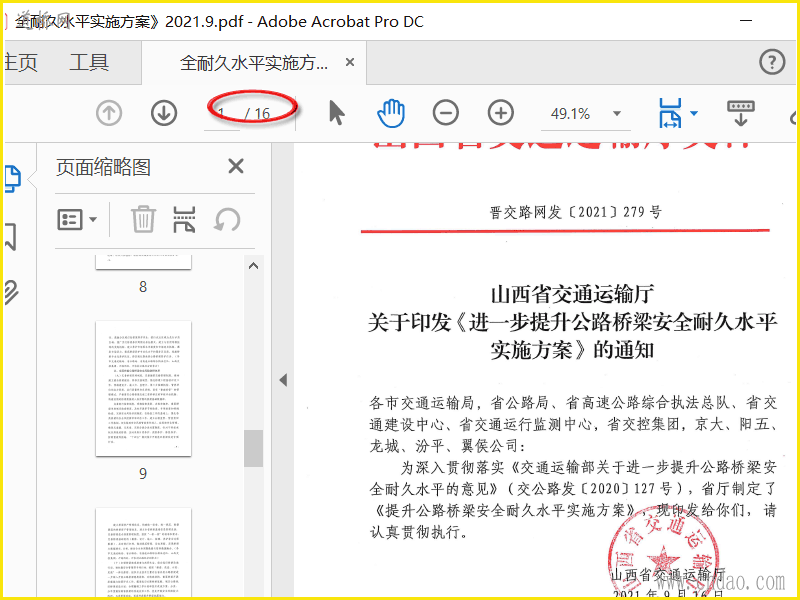This screenshot has height=600, width=800.
Task: Click the page 8 label
Action: pyautogui.click(x=143, y=287)
